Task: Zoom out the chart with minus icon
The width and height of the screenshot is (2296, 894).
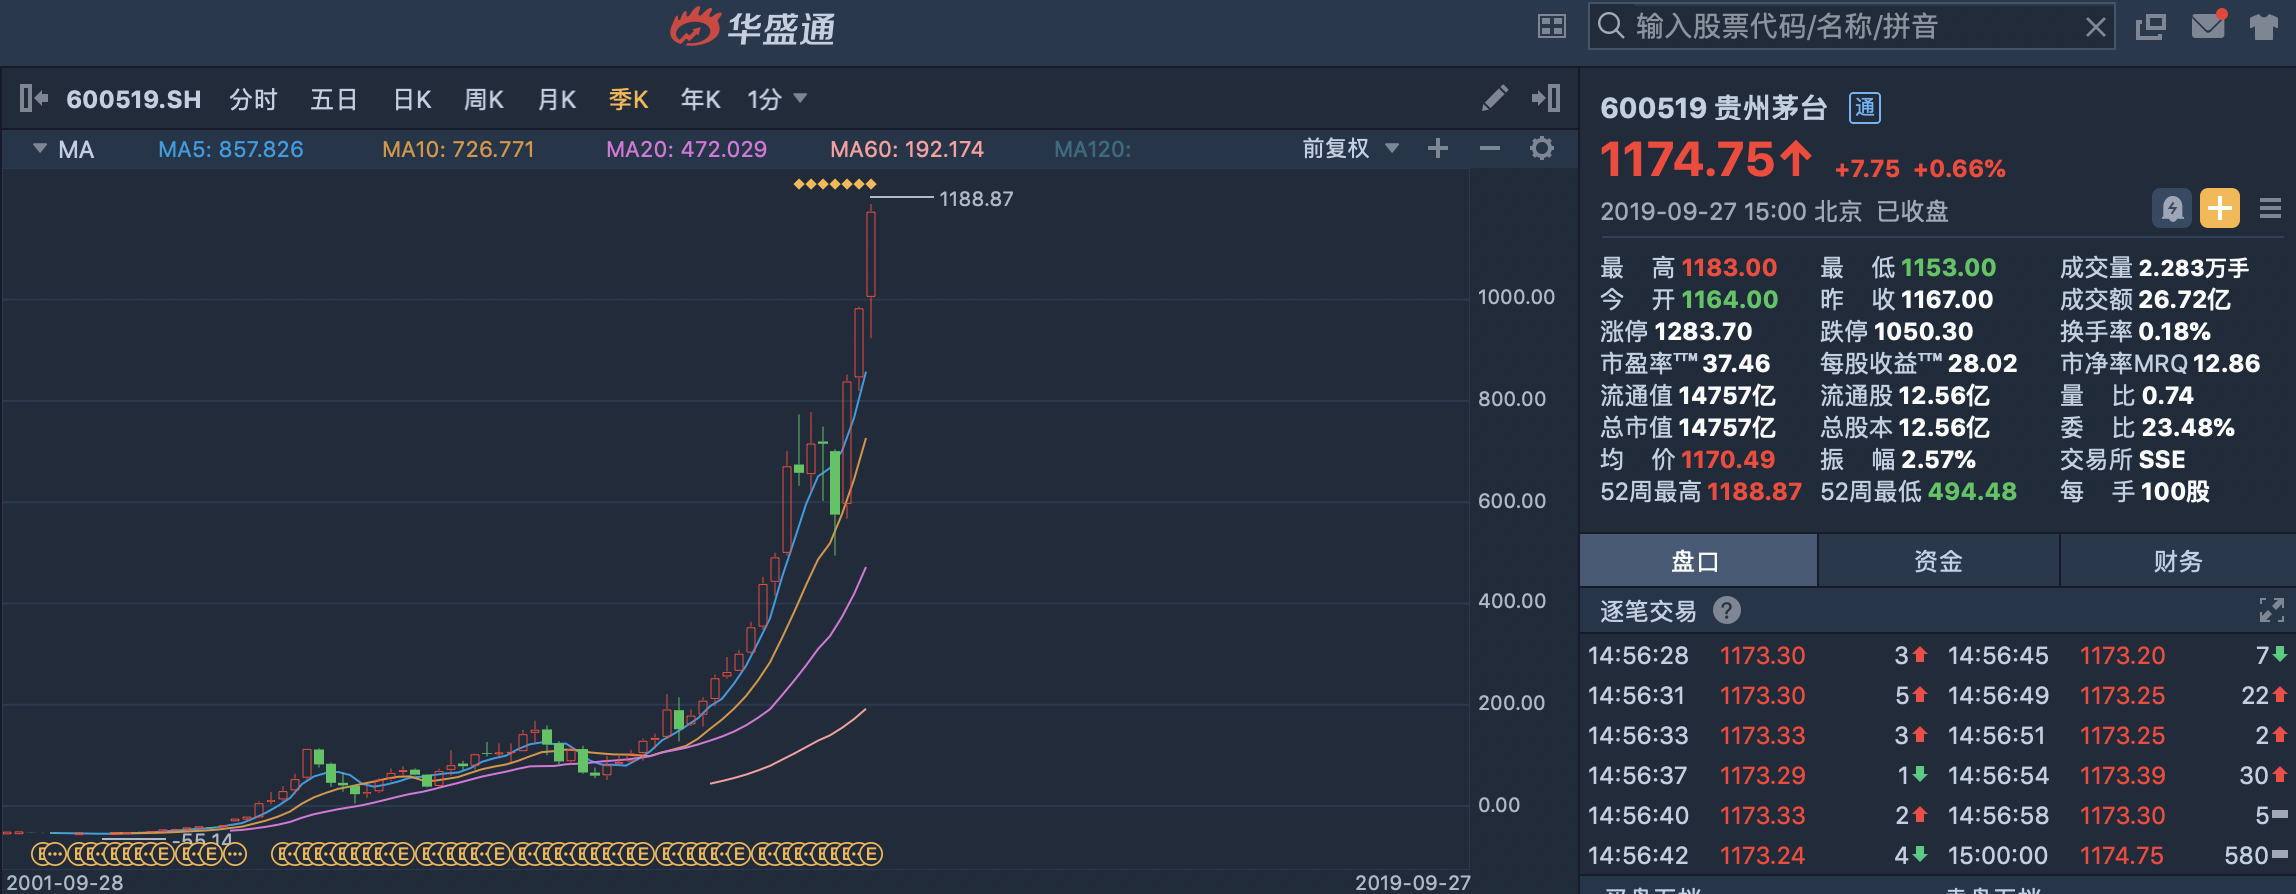Action: (x=1490, y=149)
